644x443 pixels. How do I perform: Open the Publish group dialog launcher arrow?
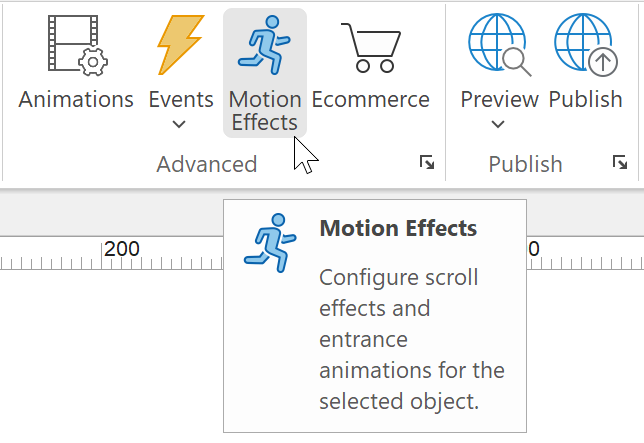click(x=620, y=163)
